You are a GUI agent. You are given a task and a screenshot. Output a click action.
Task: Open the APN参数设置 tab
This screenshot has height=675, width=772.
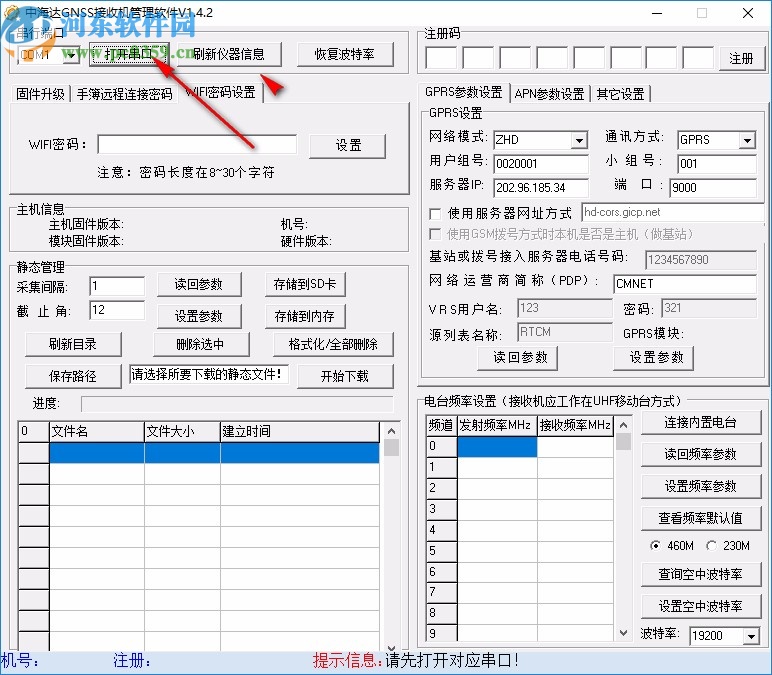pyautogui.click(x=549, y=94)
